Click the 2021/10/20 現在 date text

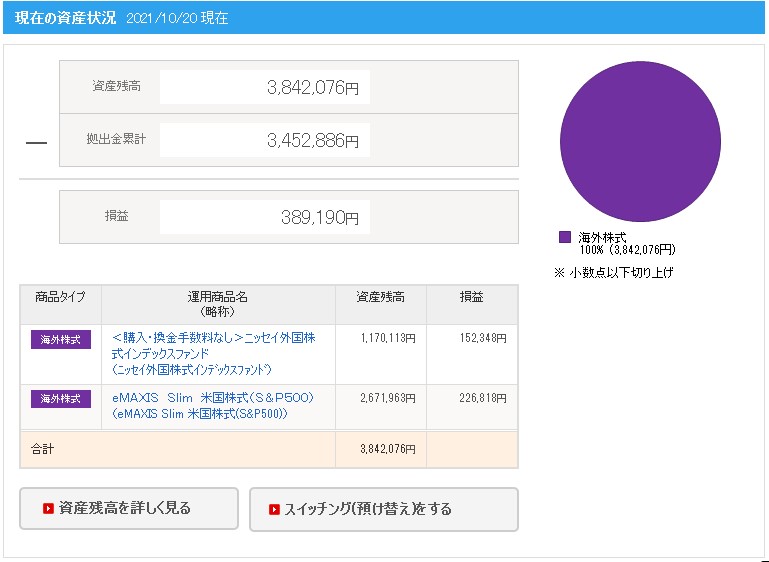pyautogui.click(x=177, y=18)
